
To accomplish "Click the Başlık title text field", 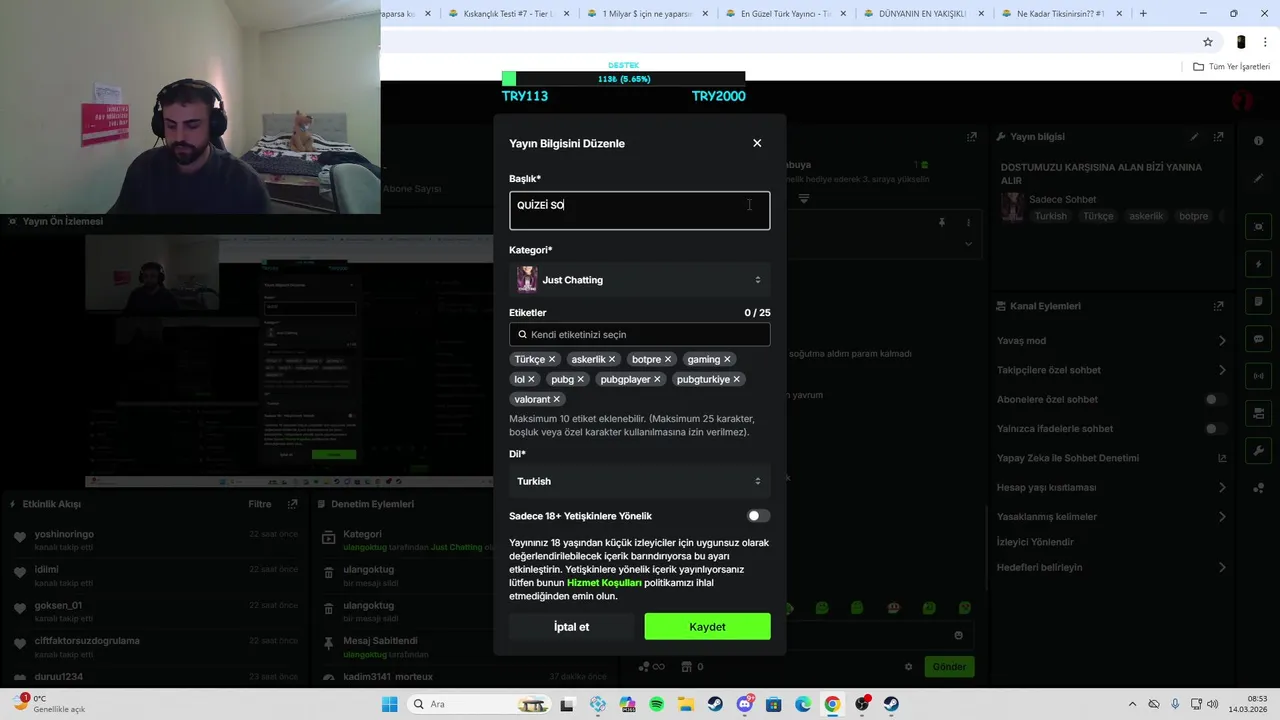I will click(x=639, y=210).
